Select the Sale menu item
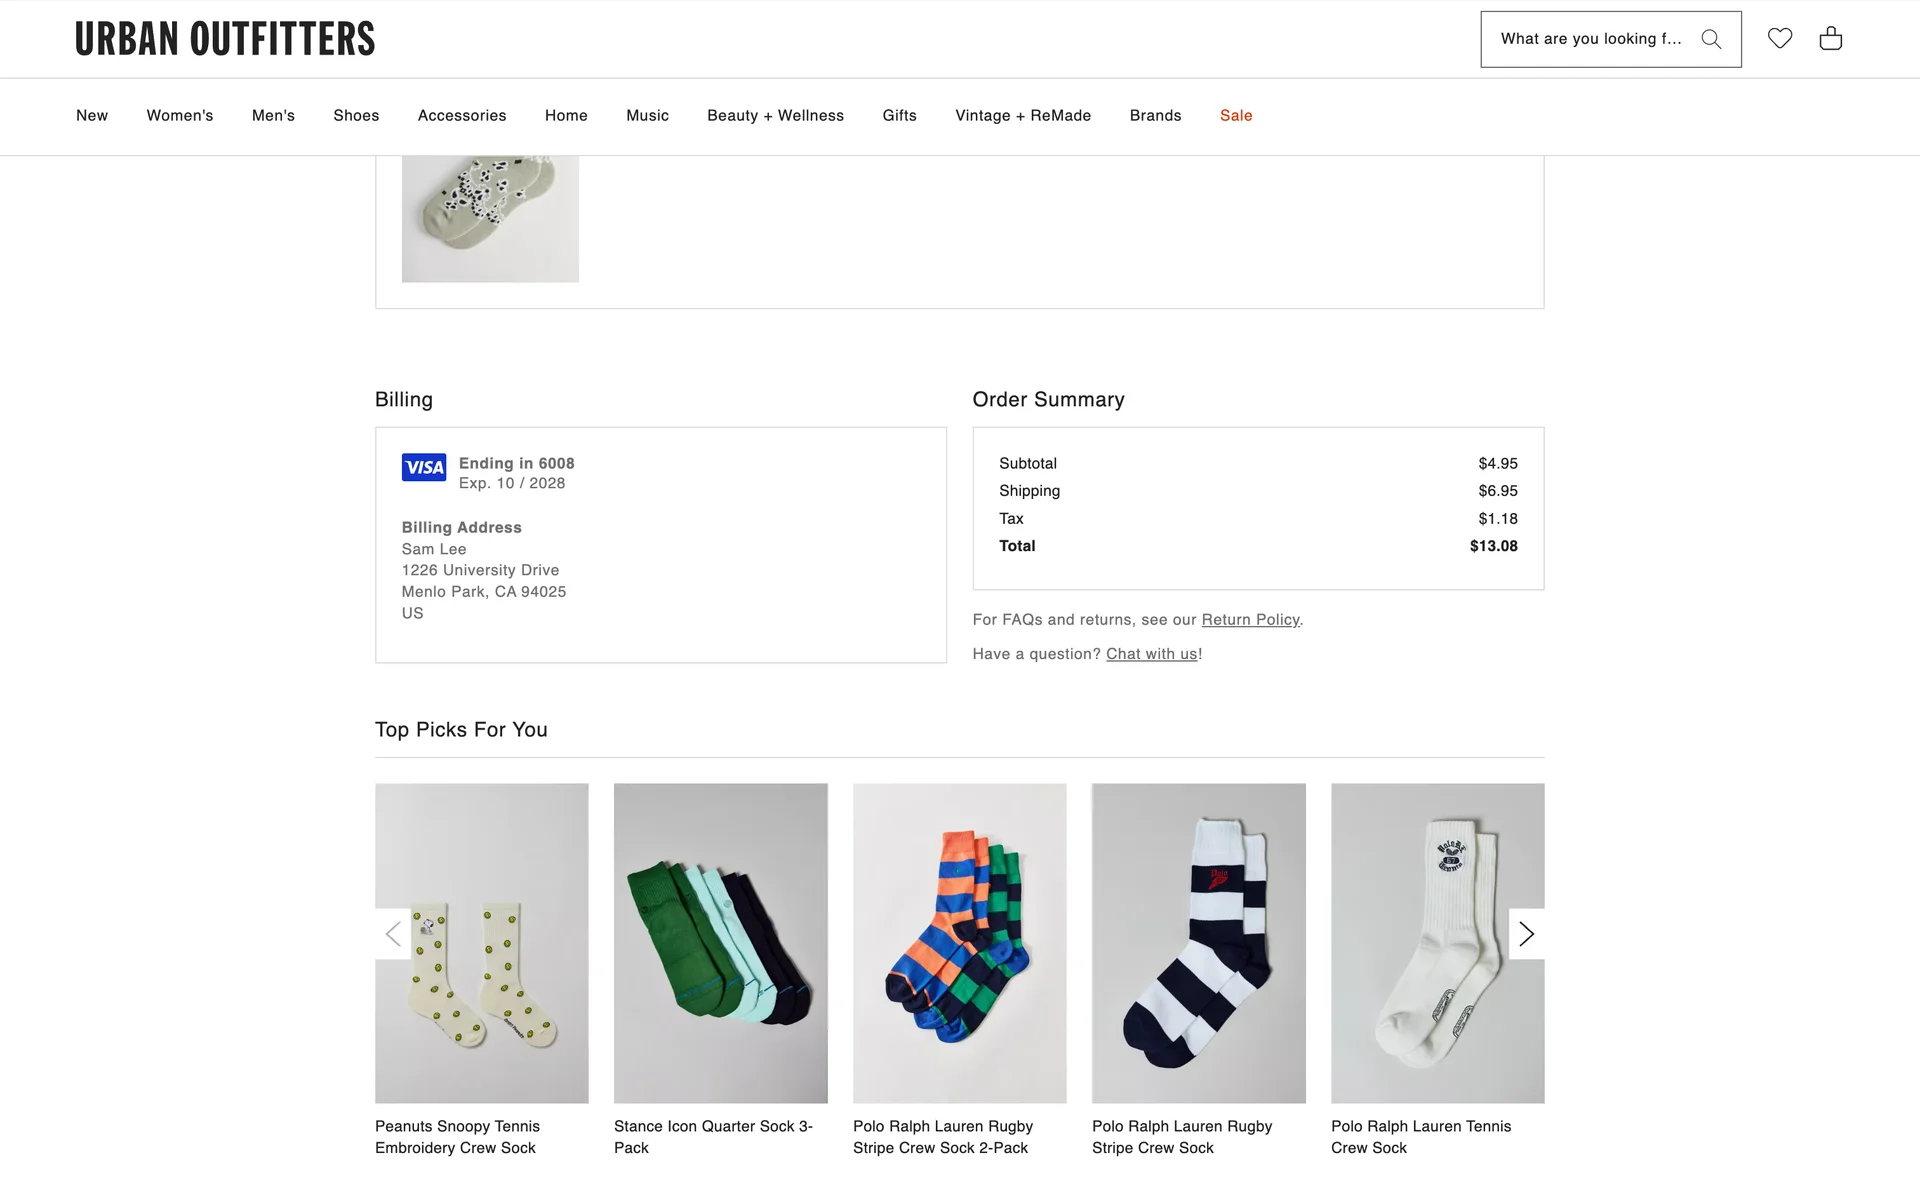The width and height of the screenshot is (1920, 1200). pyautogui.click(x=1236, y=116)
